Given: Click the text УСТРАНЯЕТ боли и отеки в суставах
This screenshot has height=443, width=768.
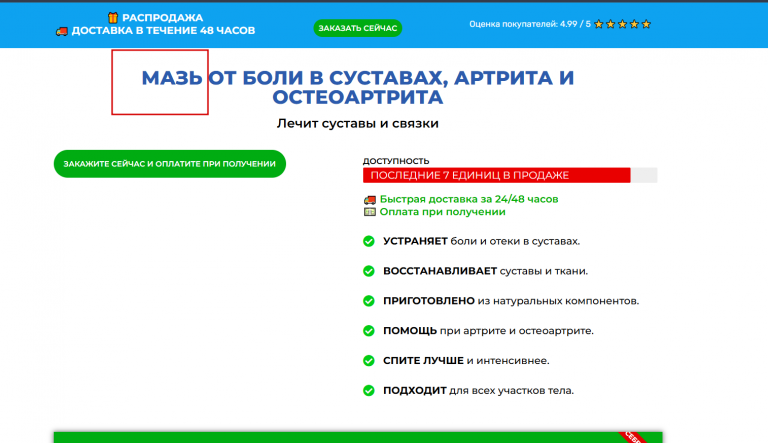Looking at the screenshot, I should [481, 241].
